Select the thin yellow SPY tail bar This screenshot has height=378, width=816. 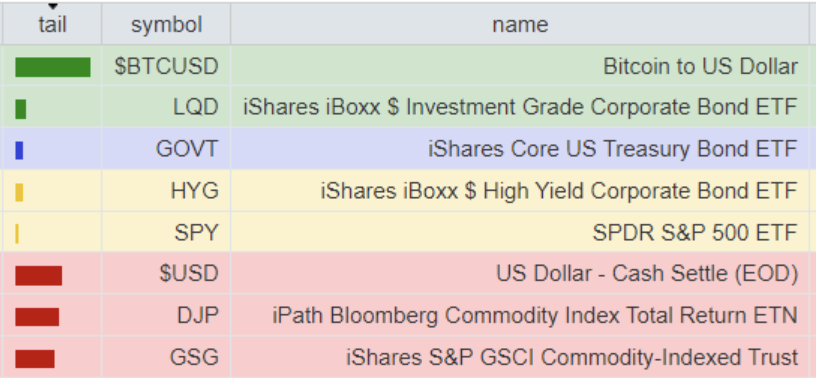coord(17,233)
